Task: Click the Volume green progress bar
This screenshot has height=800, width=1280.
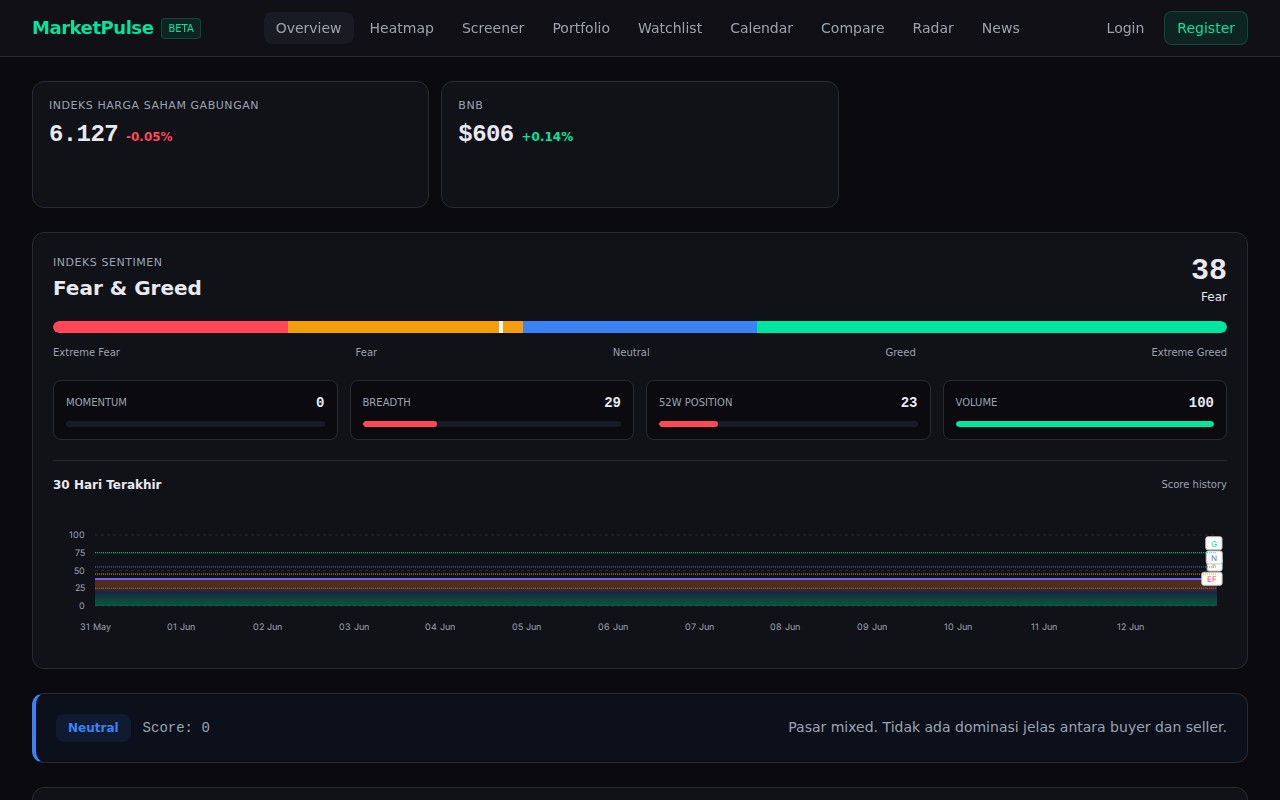Action: pos(1085,424)
